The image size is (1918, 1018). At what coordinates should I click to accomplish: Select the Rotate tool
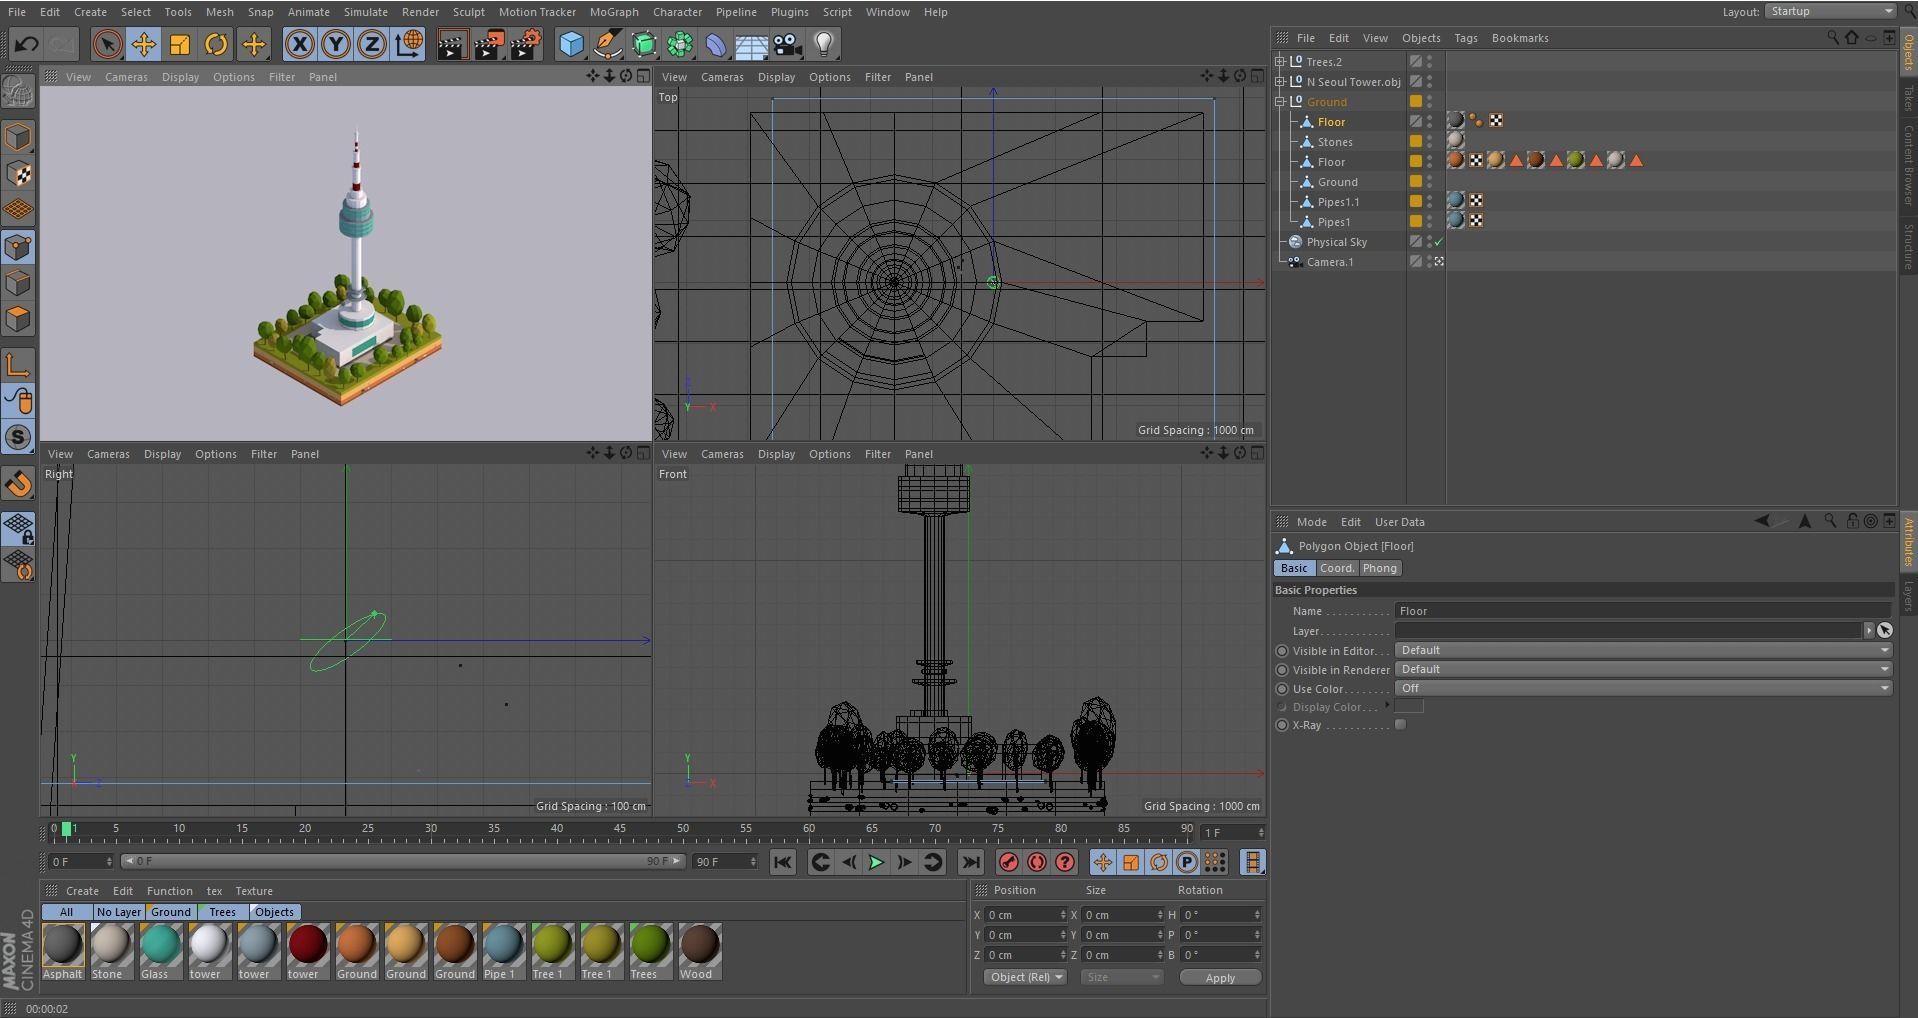pos(216,45)
